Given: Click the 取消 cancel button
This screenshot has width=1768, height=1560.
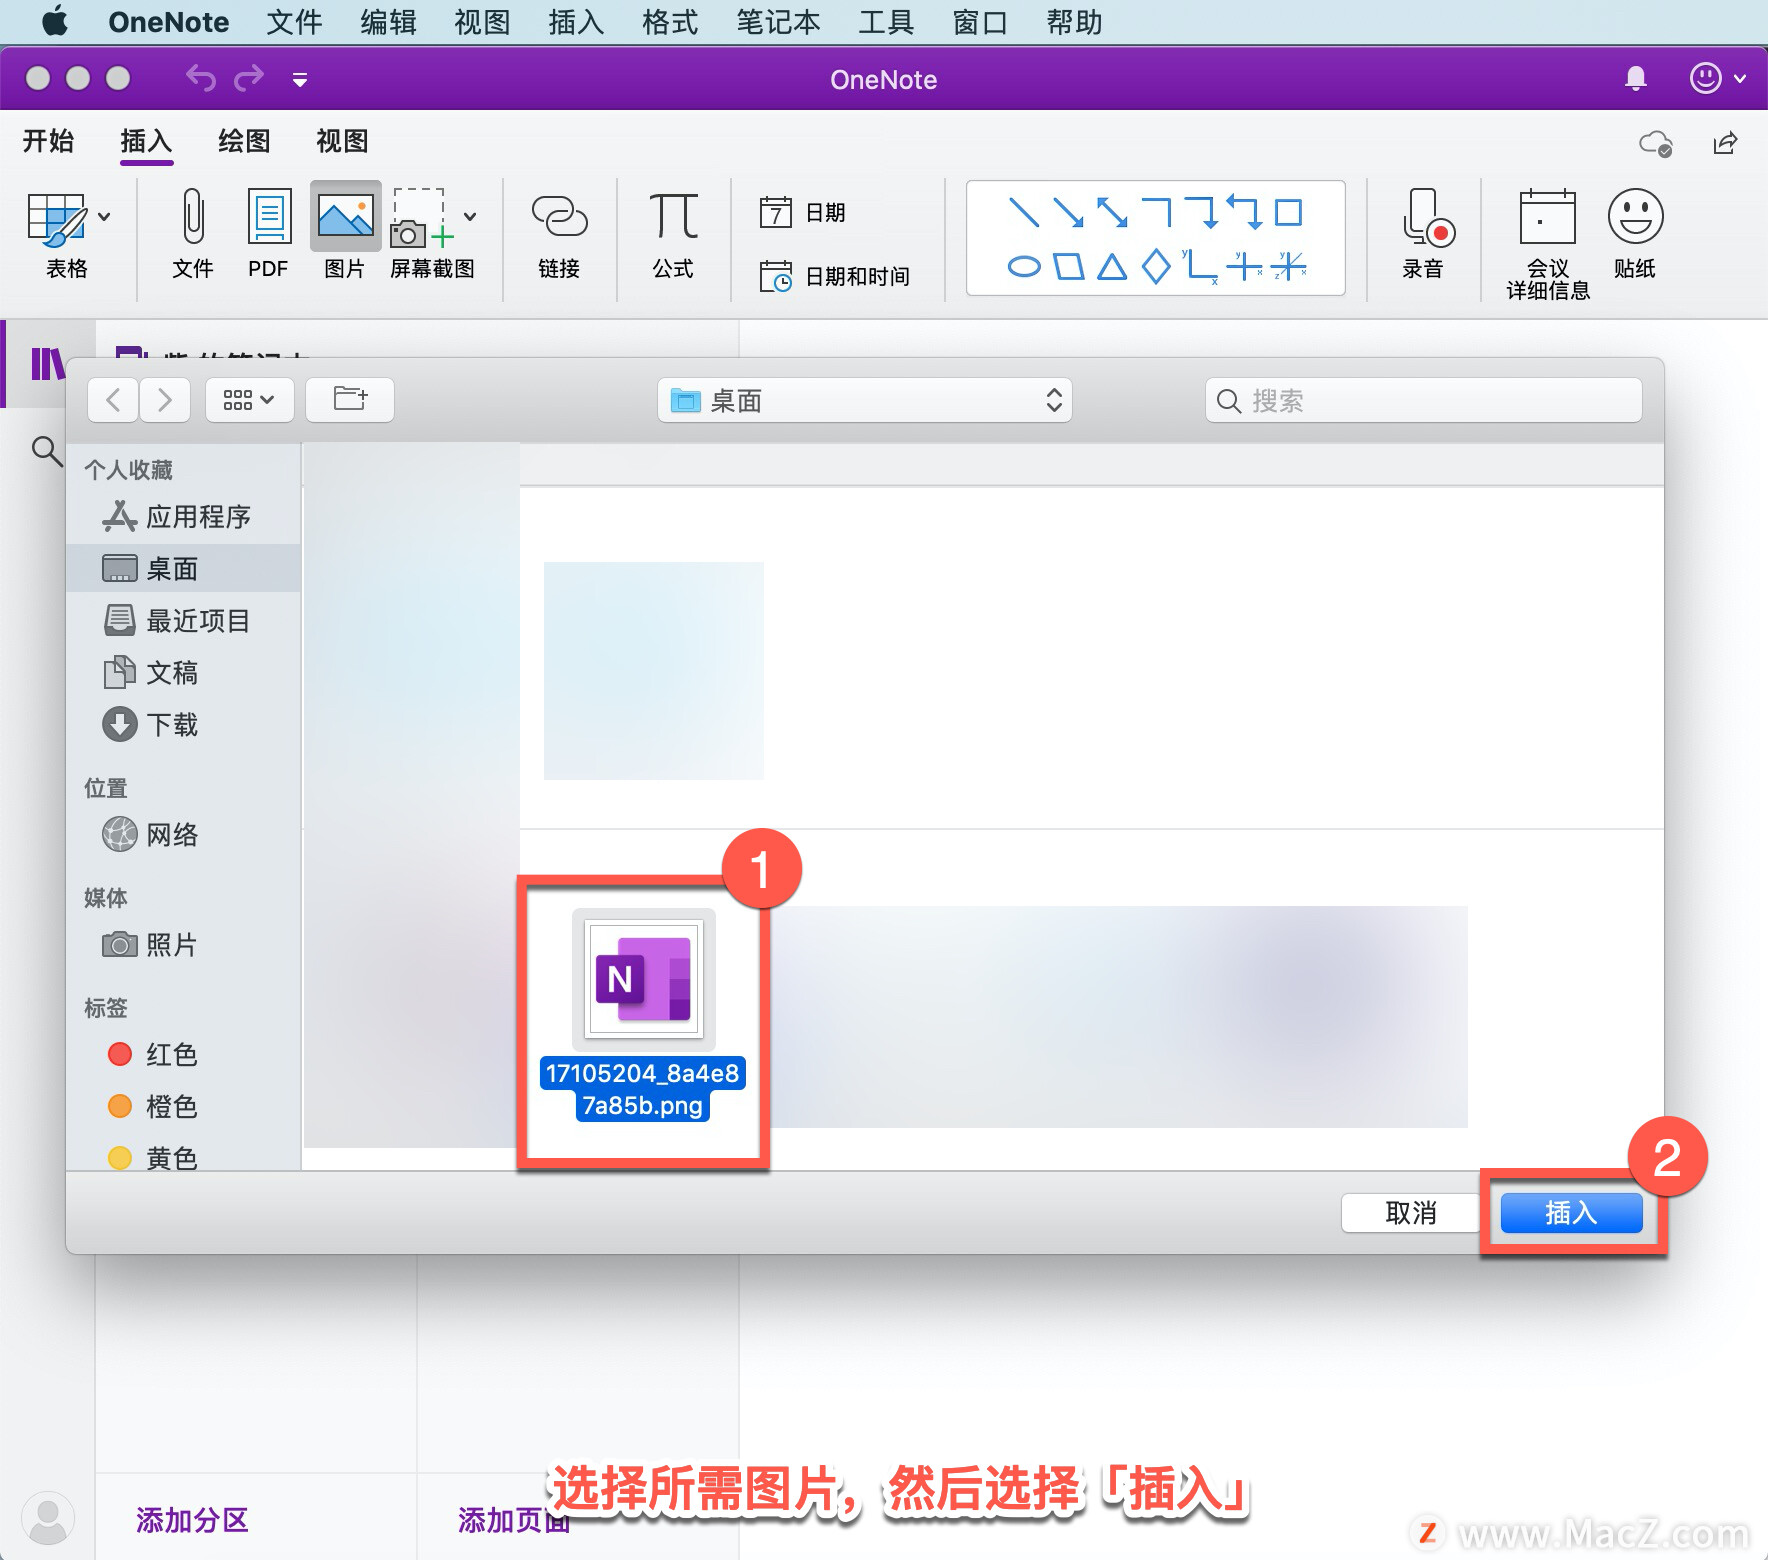Looking at the screenshot, I should [x=1410, y=1213].
